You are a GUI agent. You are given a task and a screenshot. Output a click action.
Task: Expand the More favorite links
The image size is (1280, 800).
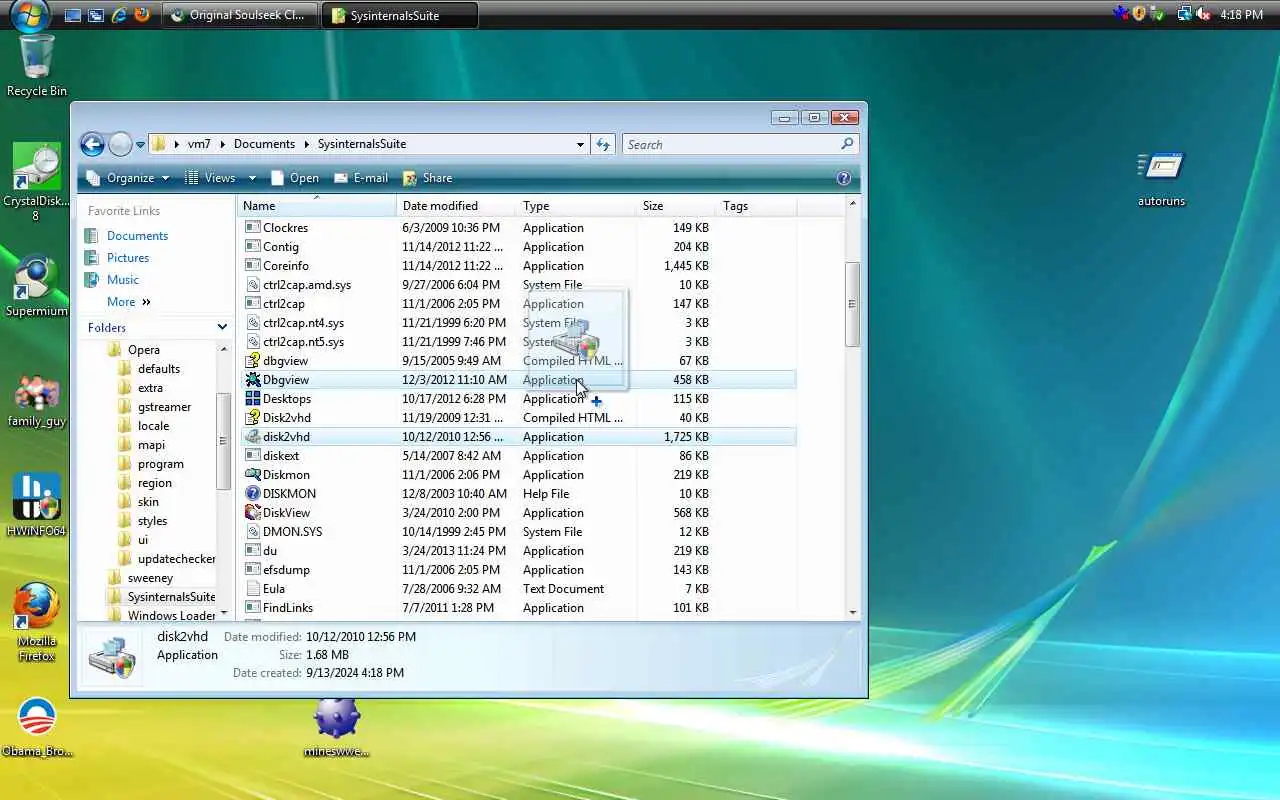point(129,302)
